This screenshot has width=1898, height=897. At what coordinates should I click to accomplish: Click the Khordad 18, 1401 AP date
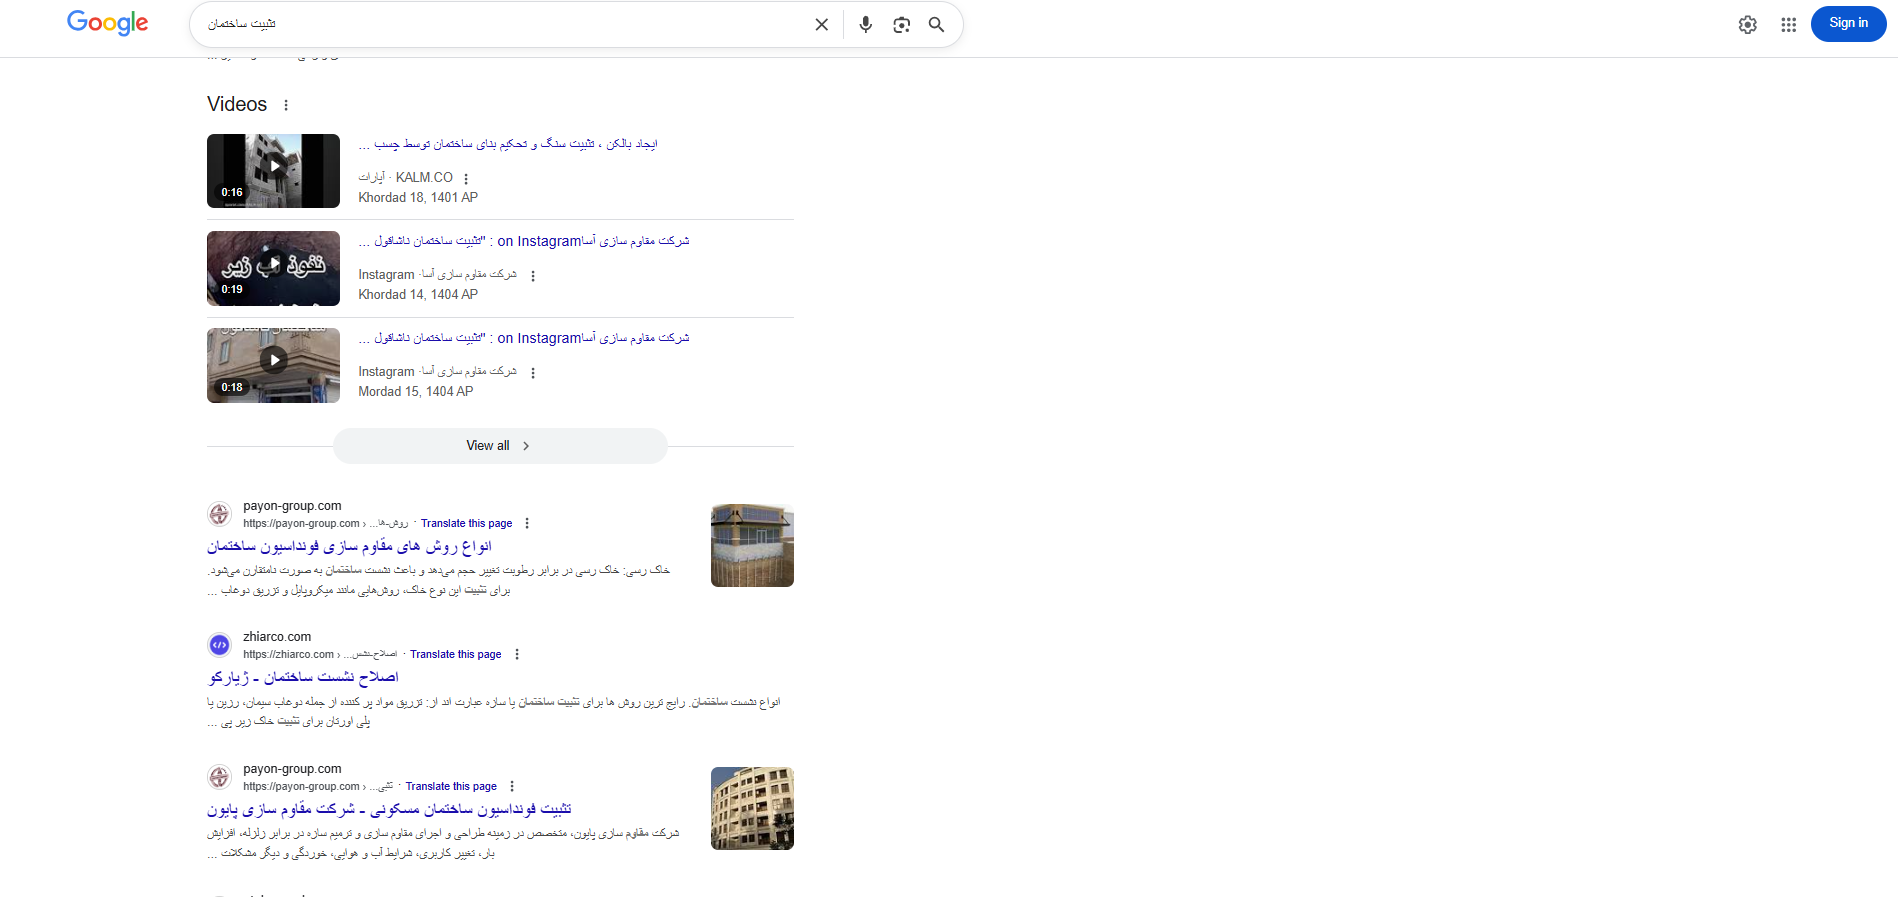(418, 198)
